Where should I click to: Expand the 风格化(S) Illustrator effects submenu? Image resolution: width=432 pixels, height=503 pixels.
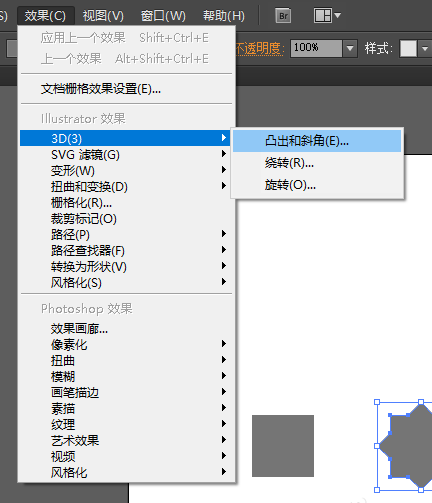tap(125, 282)
